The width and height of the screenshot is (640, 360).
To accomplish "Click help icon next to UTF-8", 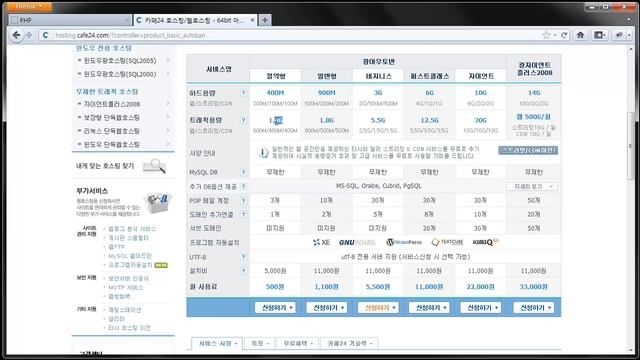I will click(243, 257).
